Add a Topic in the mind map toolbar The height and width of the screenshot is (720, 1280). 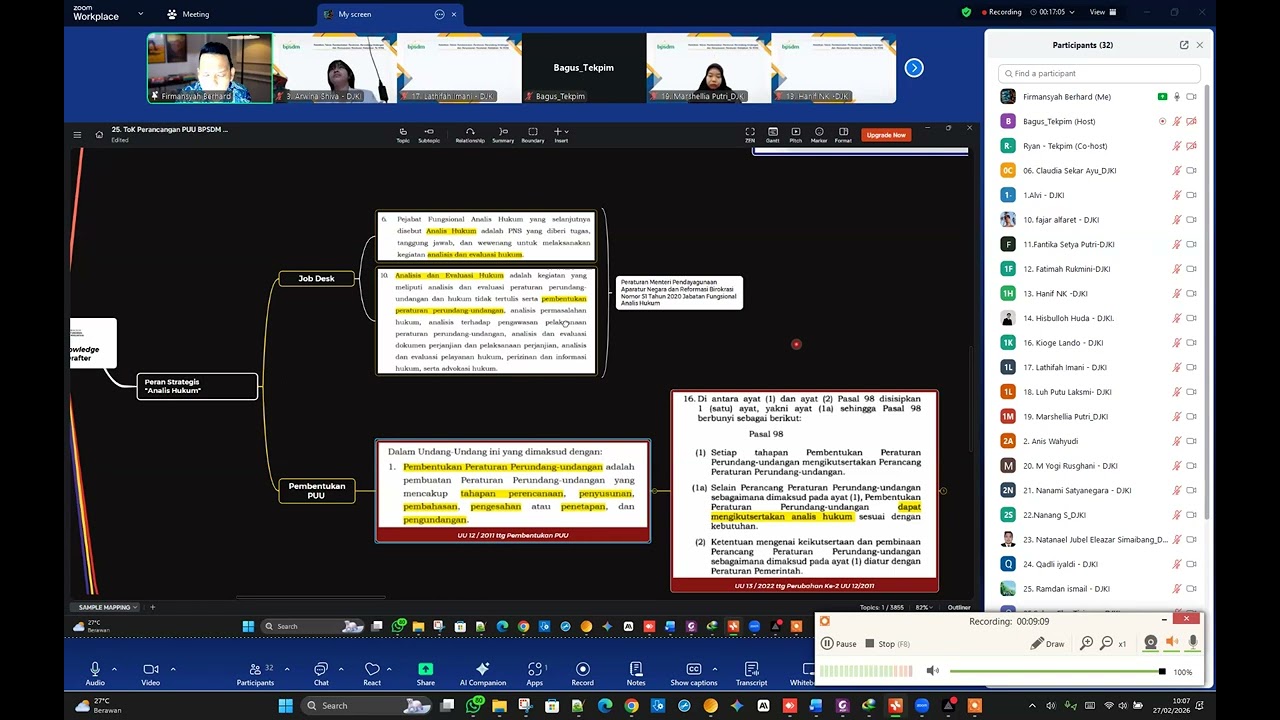click(403, 135)
